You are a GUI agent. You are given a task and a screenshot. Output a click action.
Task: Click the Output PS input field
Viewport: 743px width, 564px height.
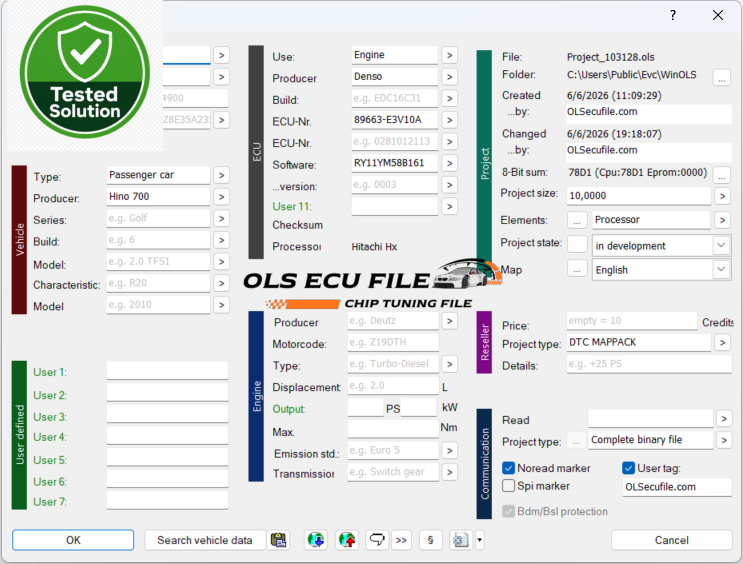tap(365, 407)
